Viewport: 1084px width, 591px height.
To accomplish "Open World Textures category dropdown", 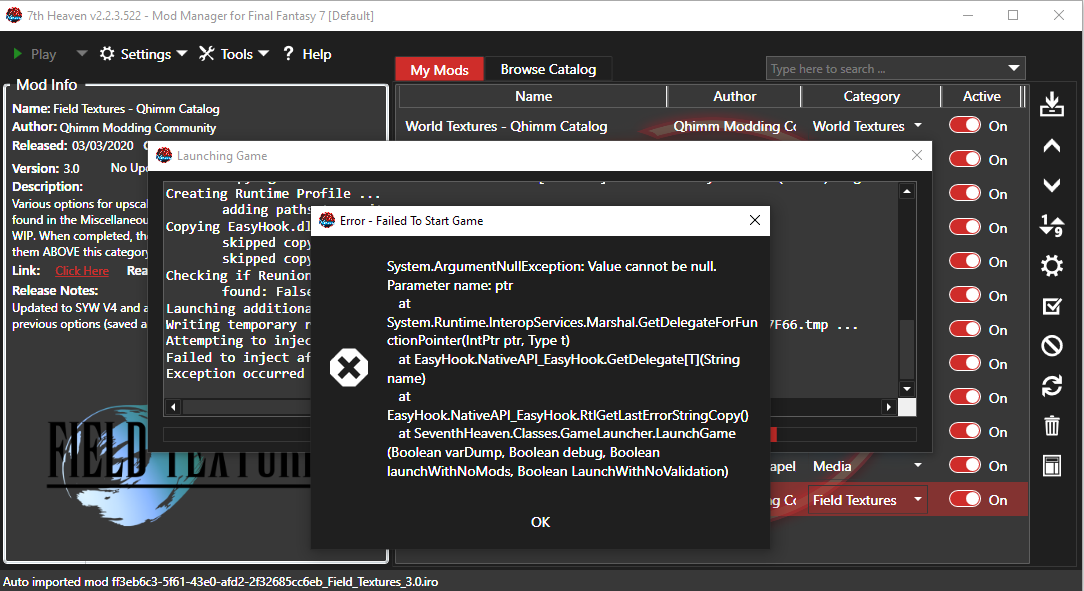I will coord(918,126).
